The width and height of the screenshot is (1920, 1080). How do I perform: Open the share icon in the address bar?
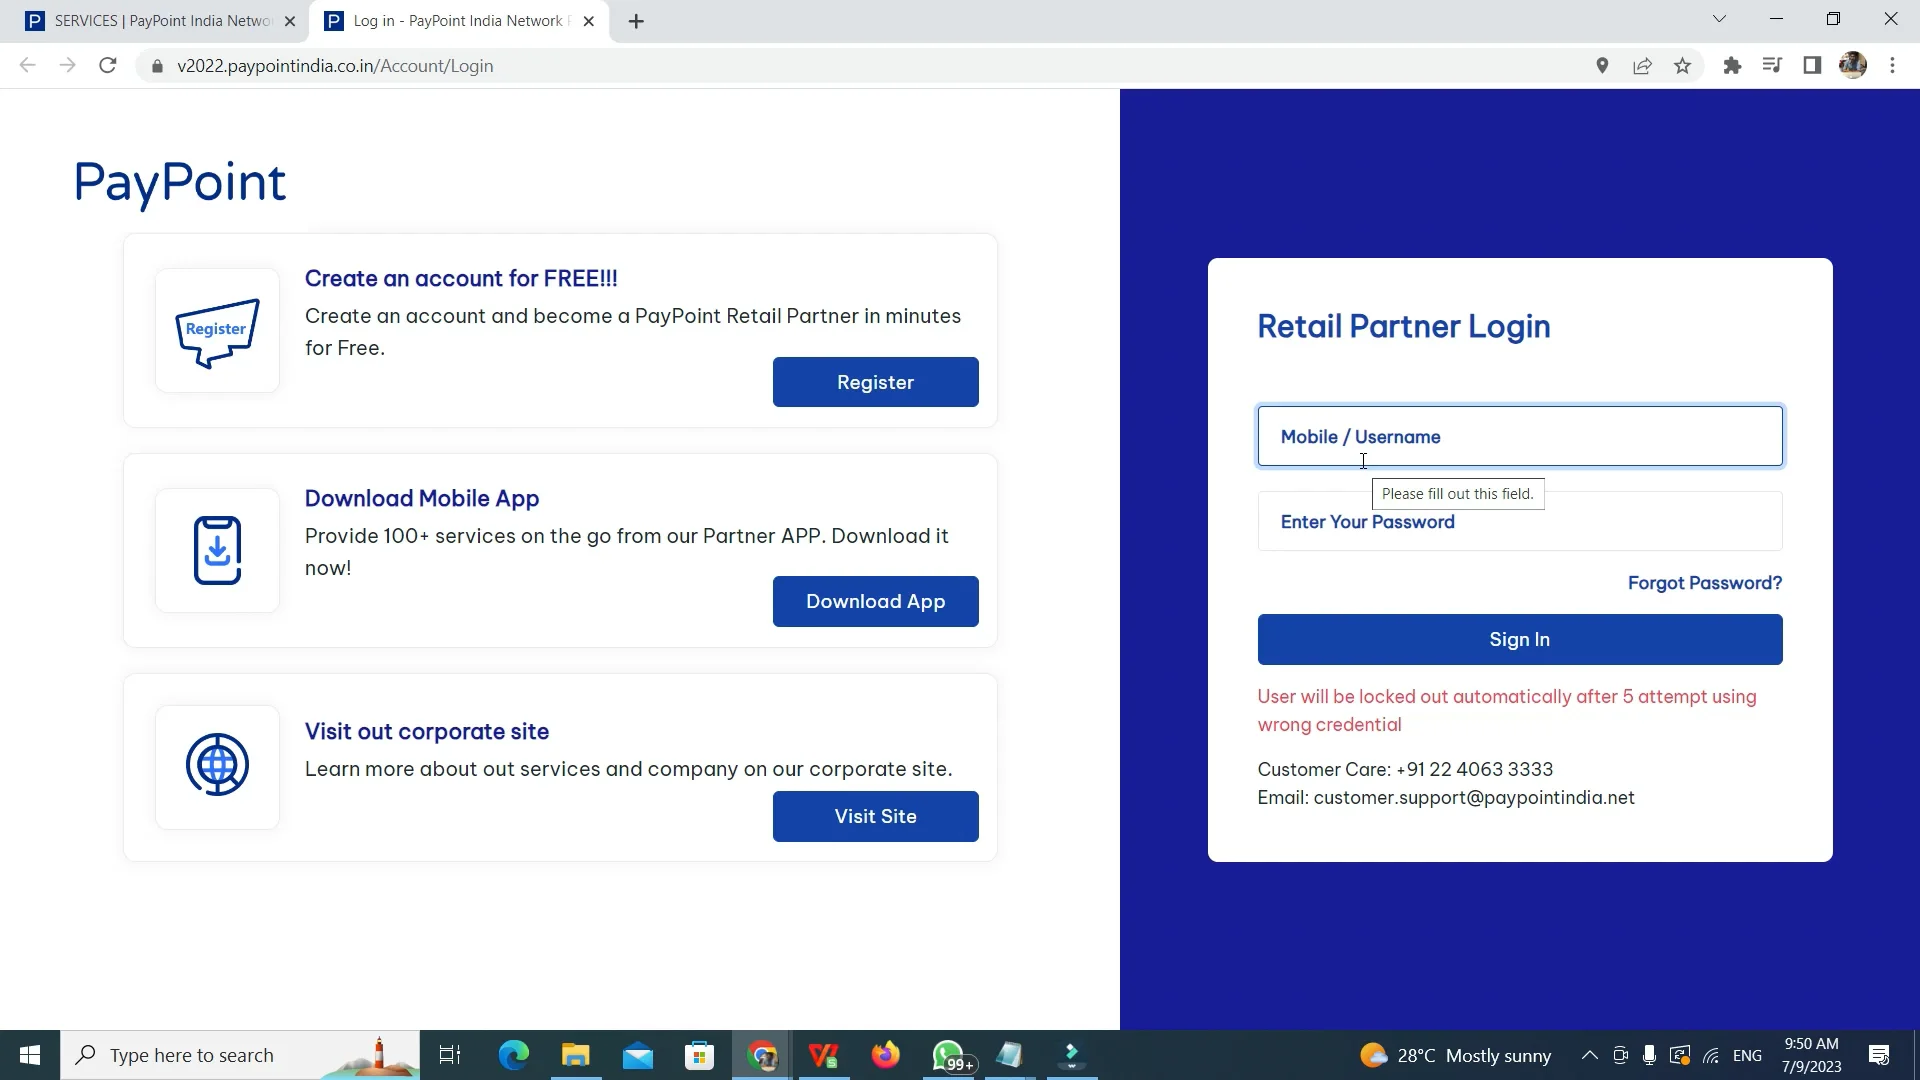(1643, 65)
